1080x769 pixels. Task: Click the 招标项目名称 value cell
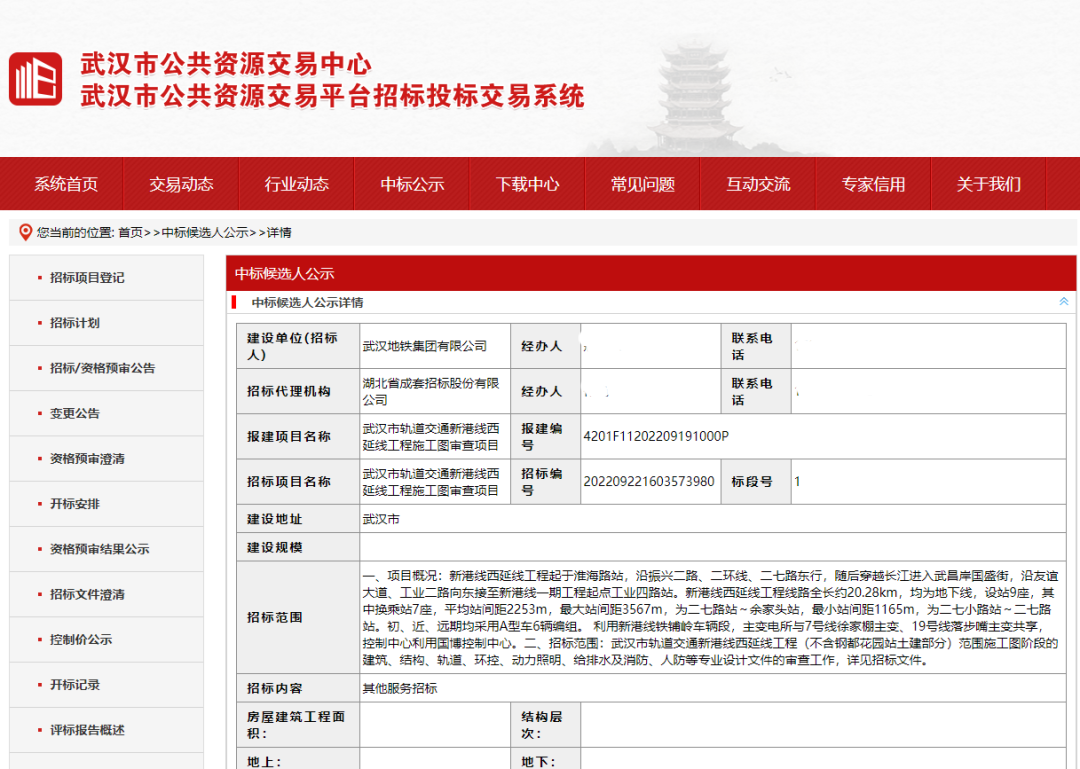coord(435,482)
